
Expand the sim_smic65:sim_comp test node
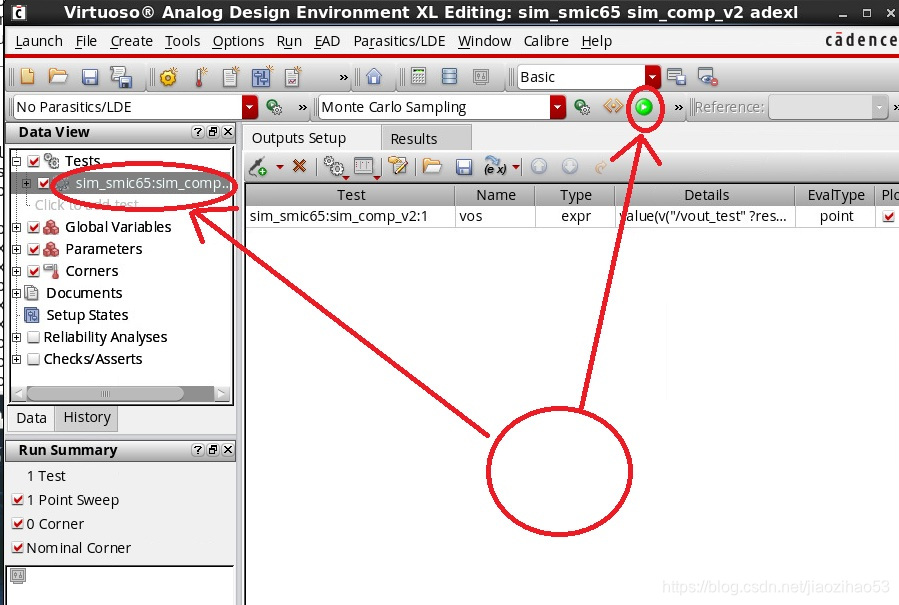coord(26,184)
